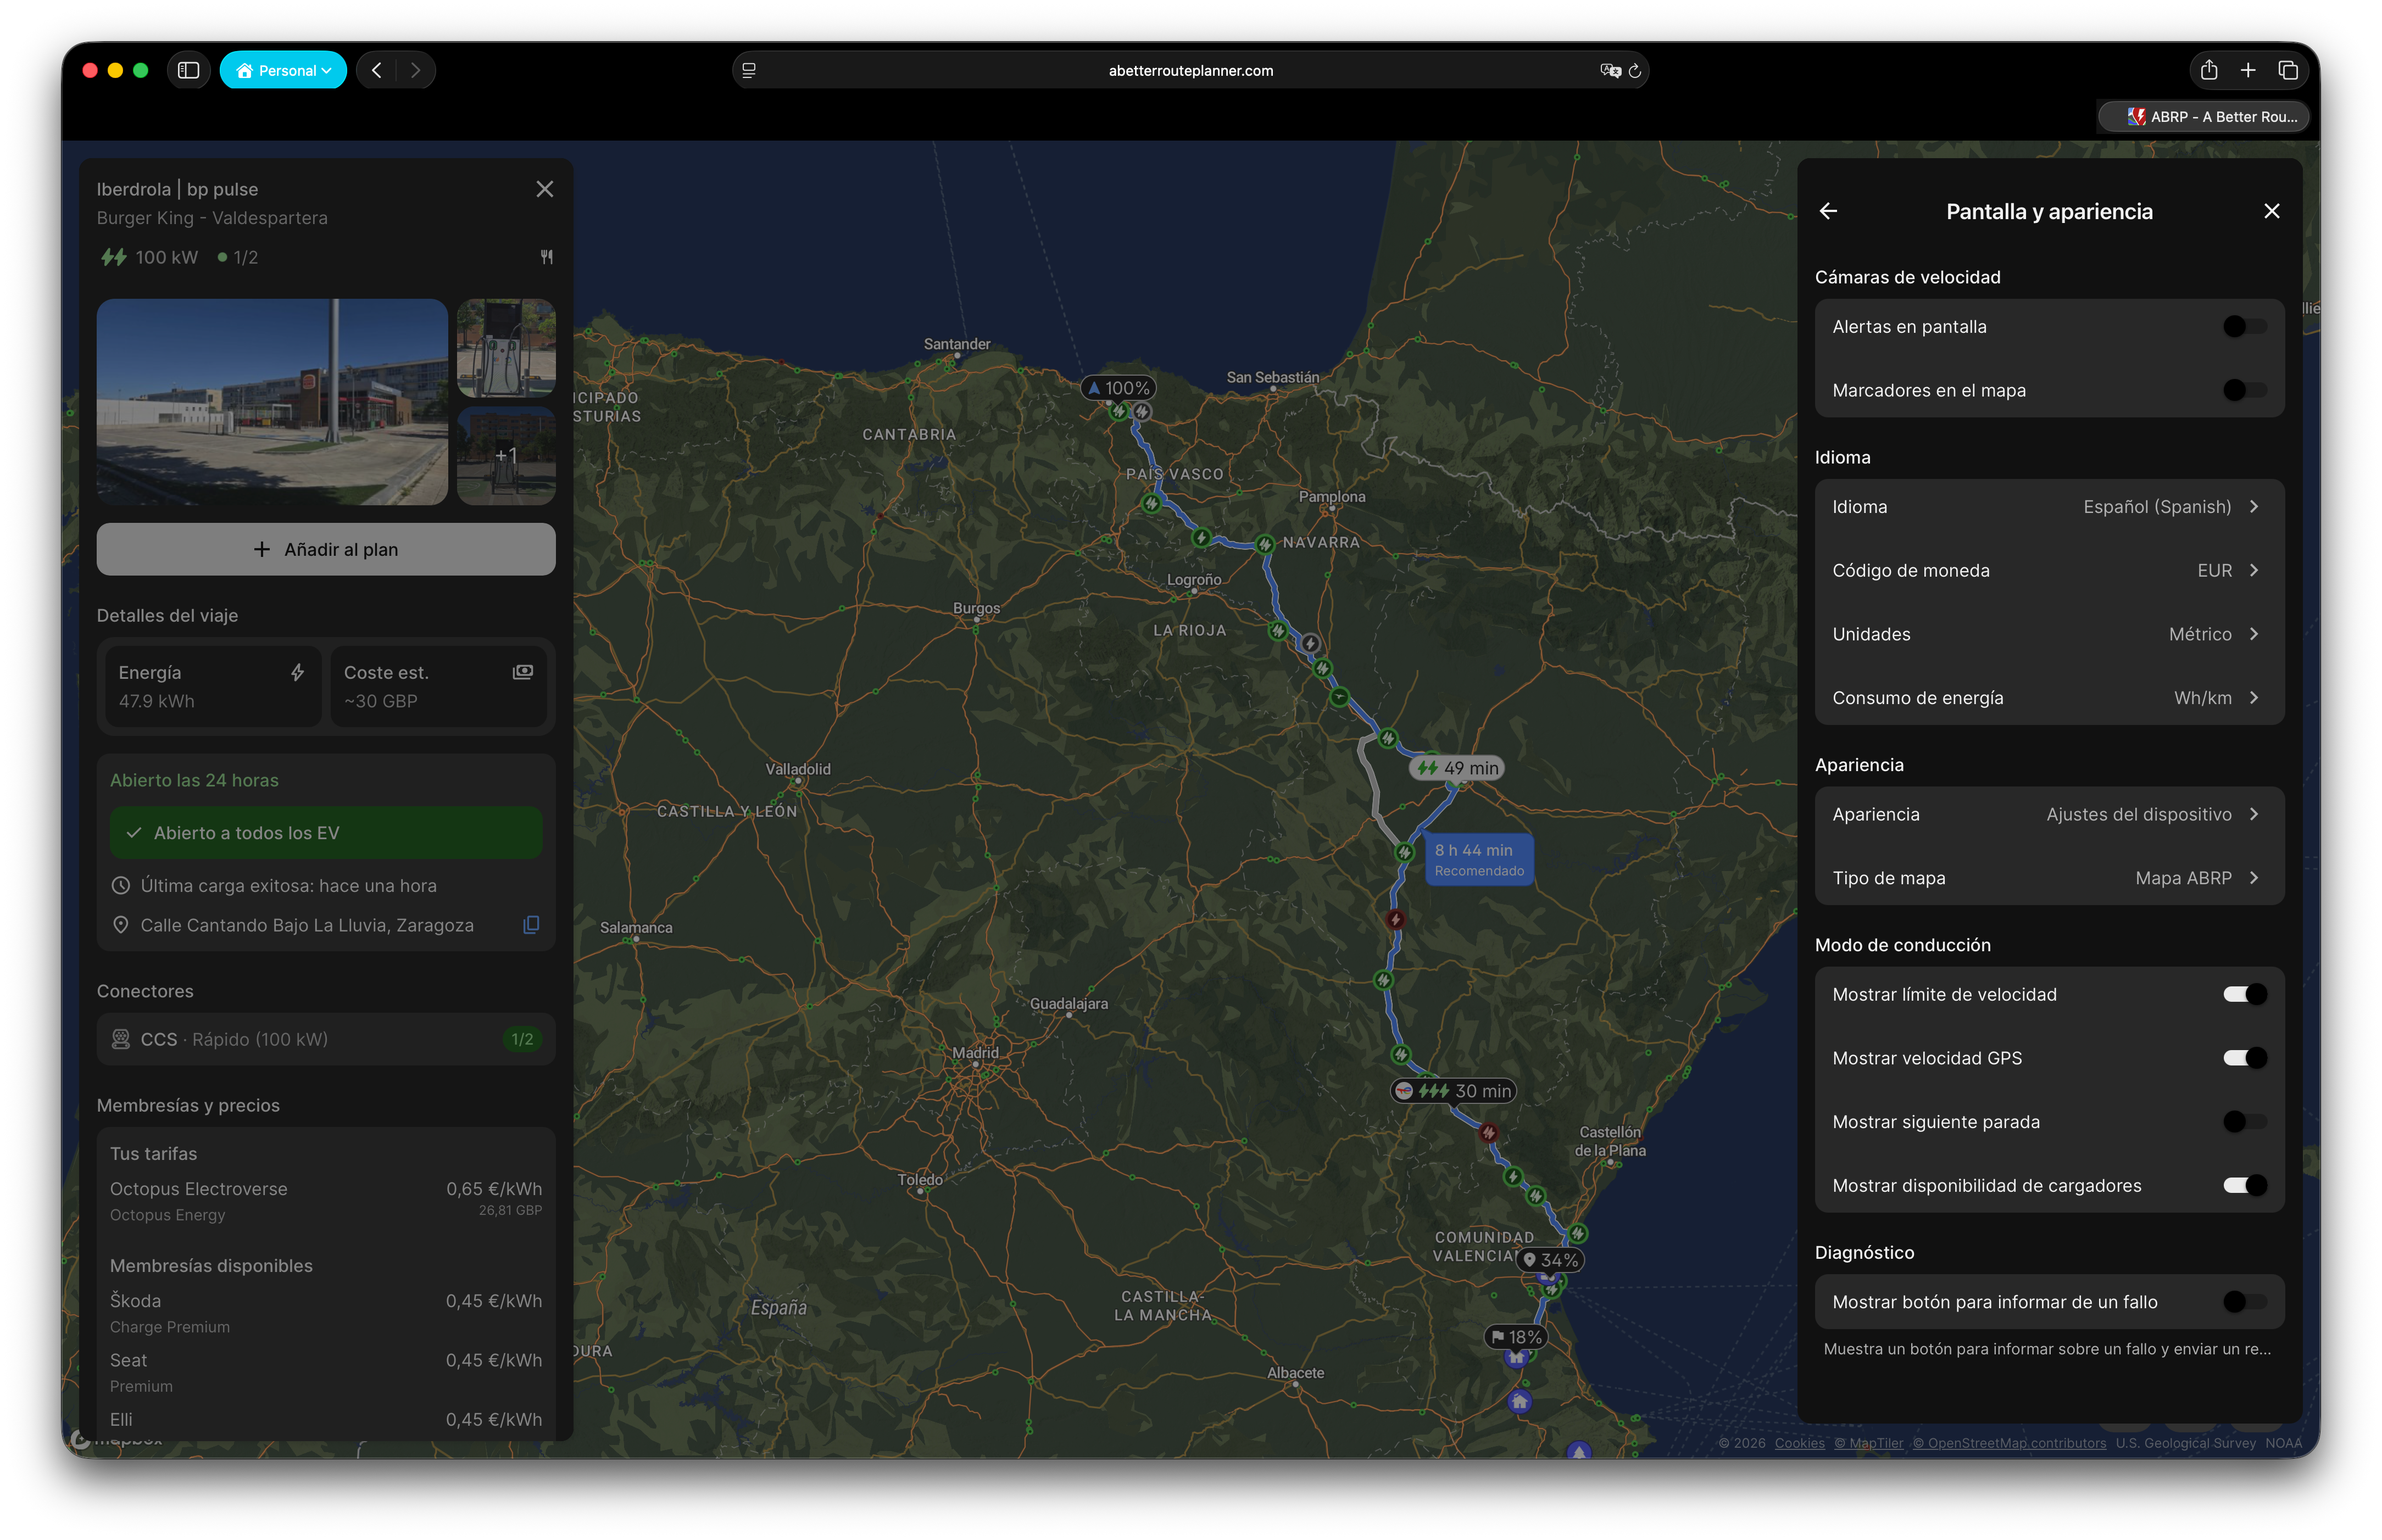Open the Personal profile dropdown in Safari
Image resolution: width=2382 pixels, height=1540 pixels.
tap(283, 70)
